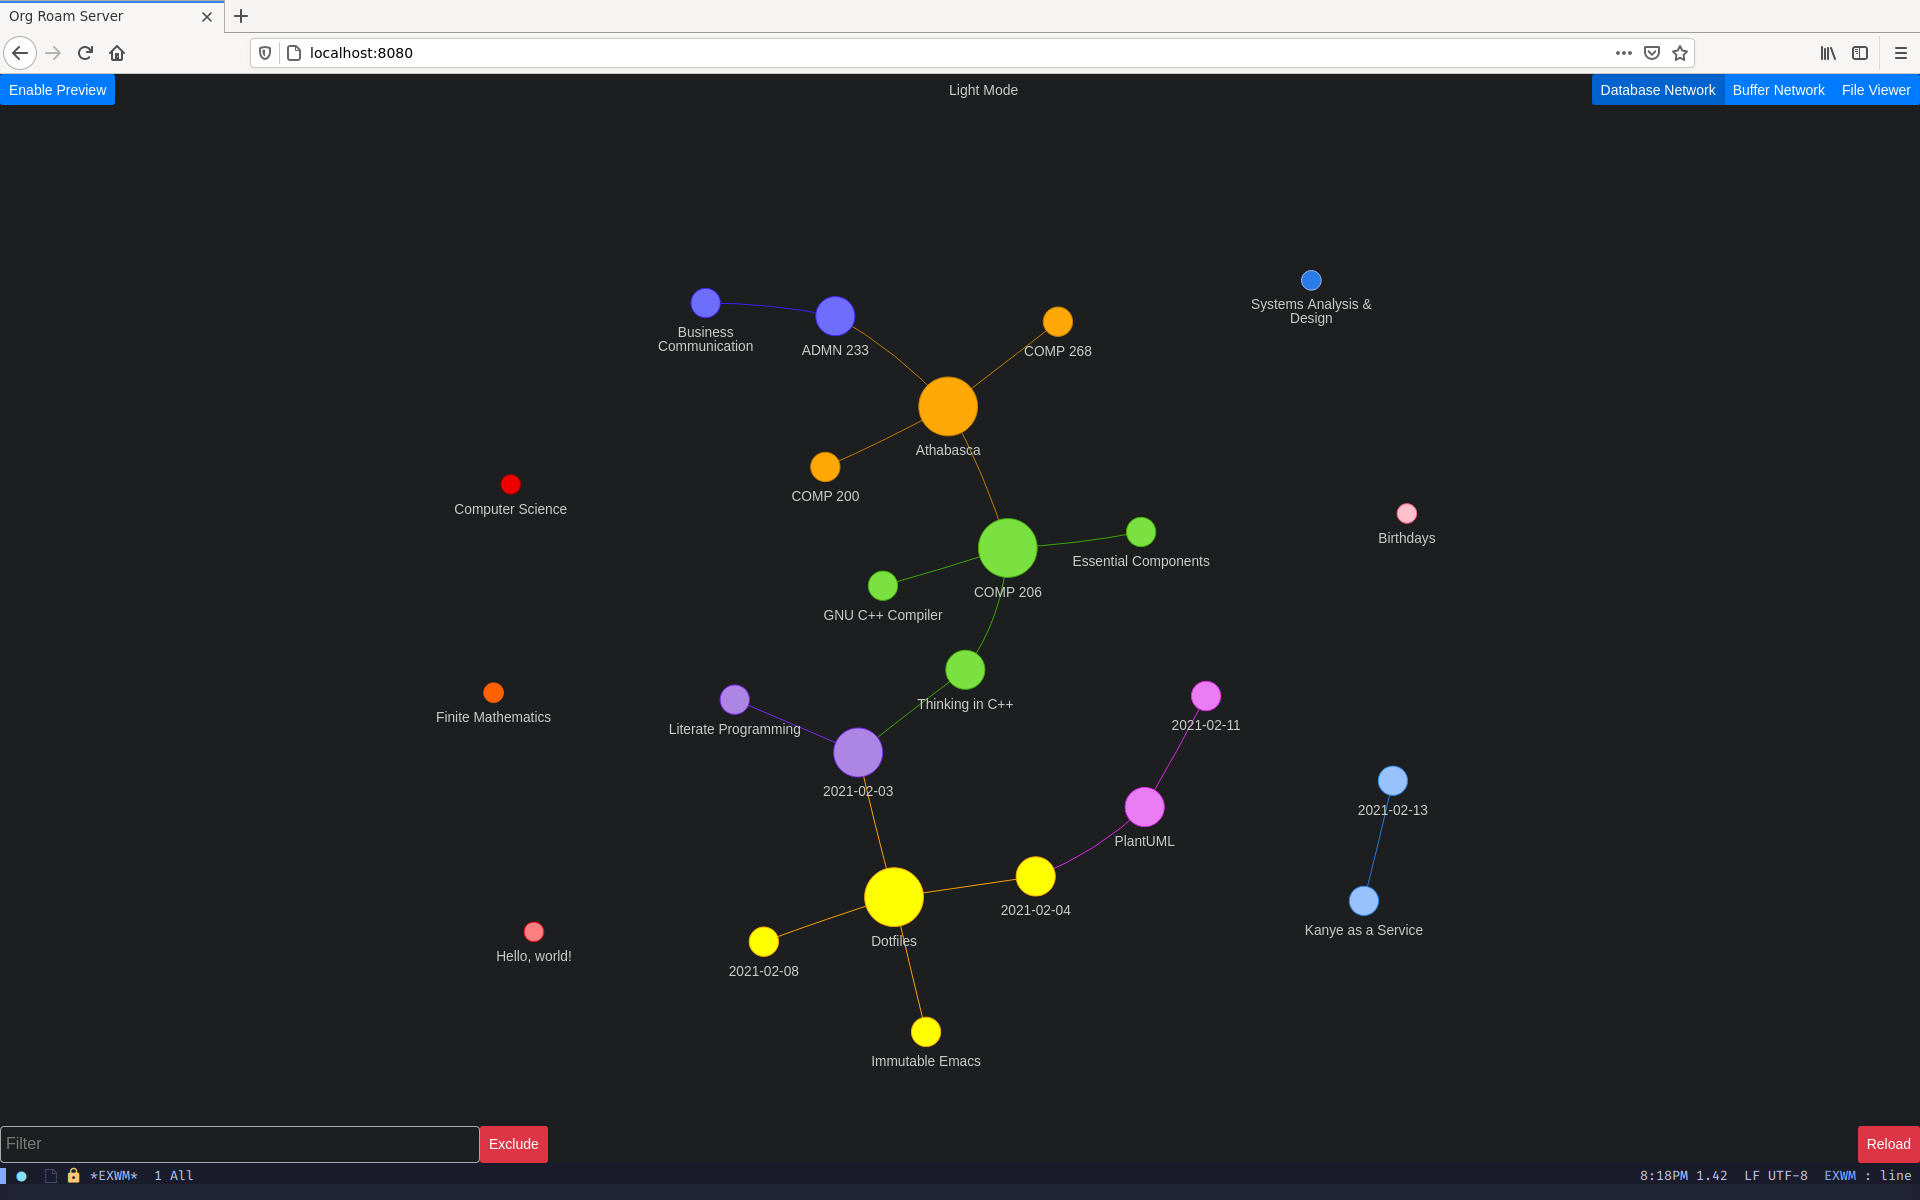Click the forward navigation arrow icon
The image size is (1920, 1200).
coord(51,53)
